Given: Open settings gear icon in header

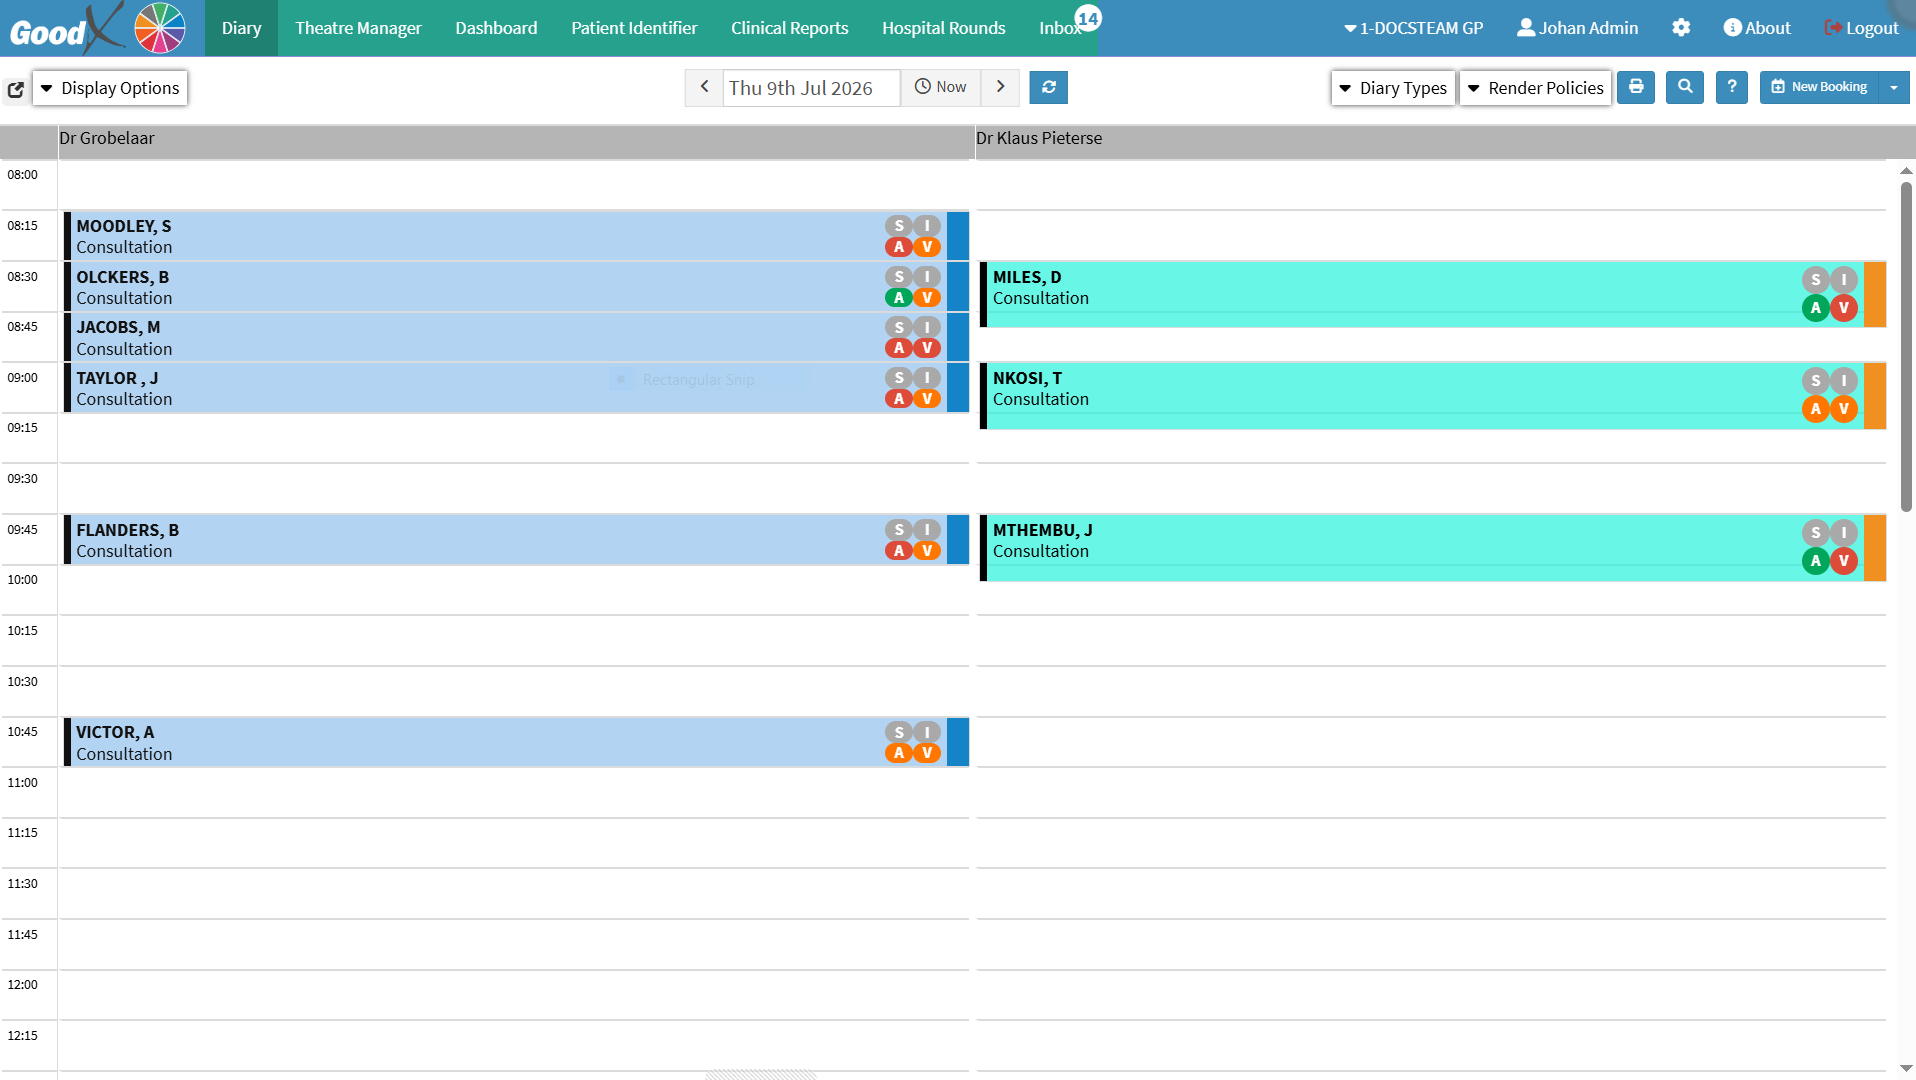Looking at the screenshot, I should click(x=1681, y=28).
